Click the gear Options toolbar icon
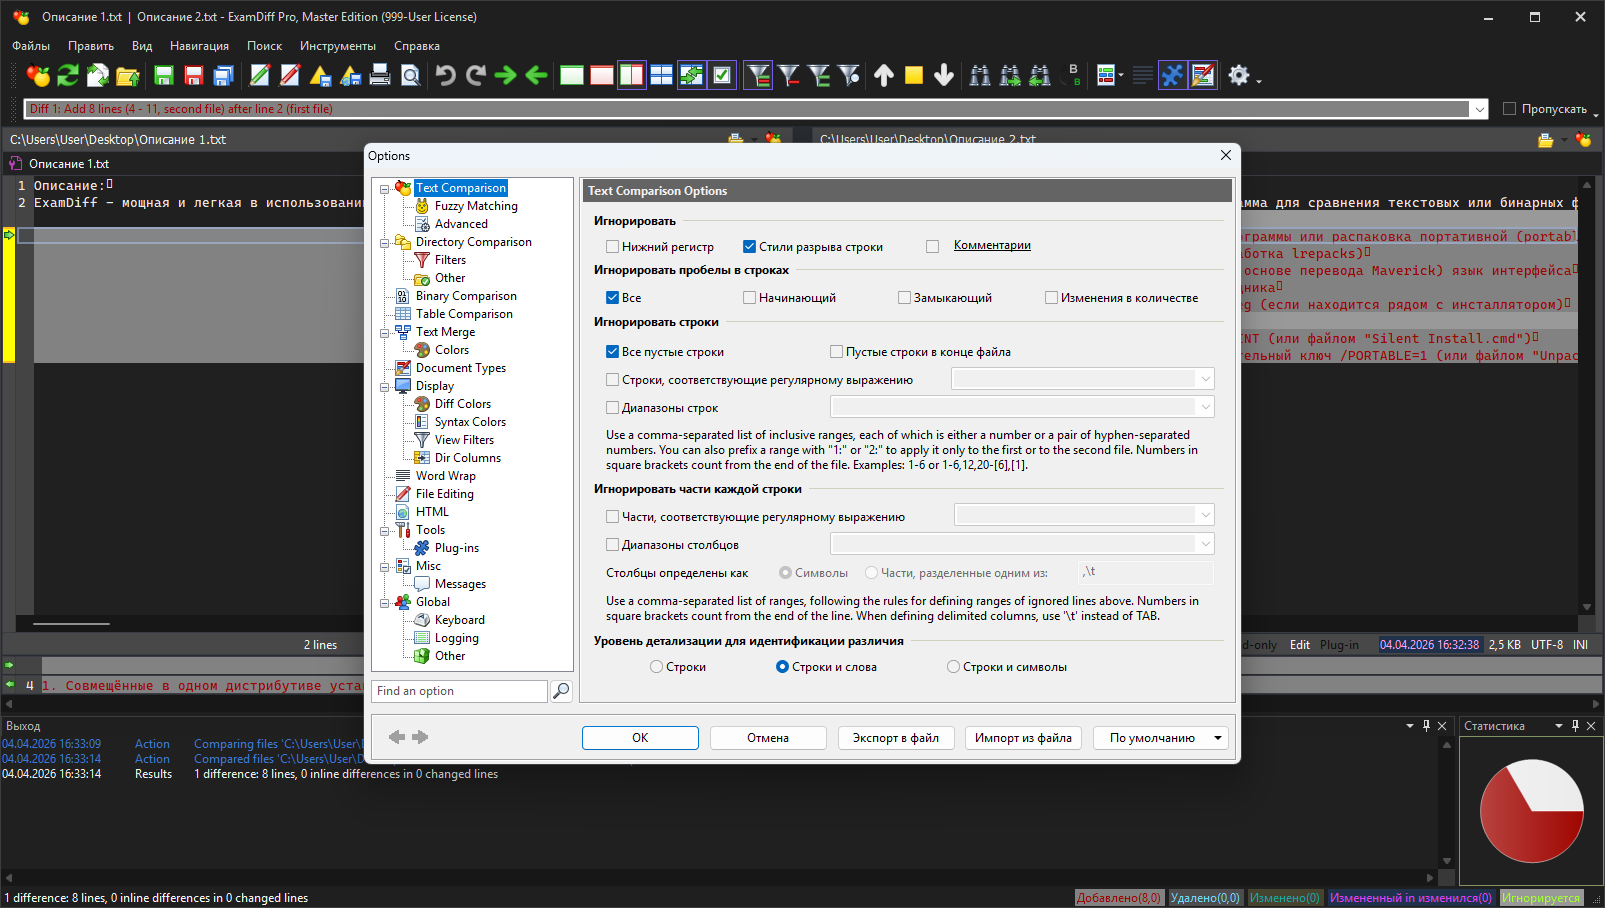This screenshot has width=1605, height=908. click(x=1239, y=75)
